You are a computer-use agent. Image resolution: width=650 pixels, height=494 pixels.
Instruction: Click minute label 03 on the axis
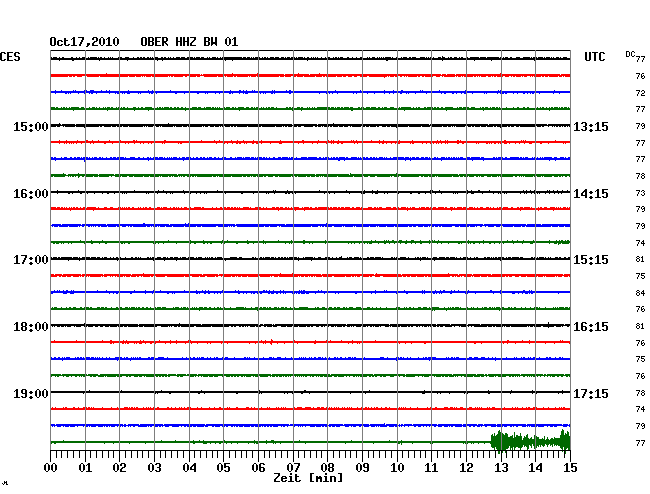pyautogui.click(x=154, y=467)
